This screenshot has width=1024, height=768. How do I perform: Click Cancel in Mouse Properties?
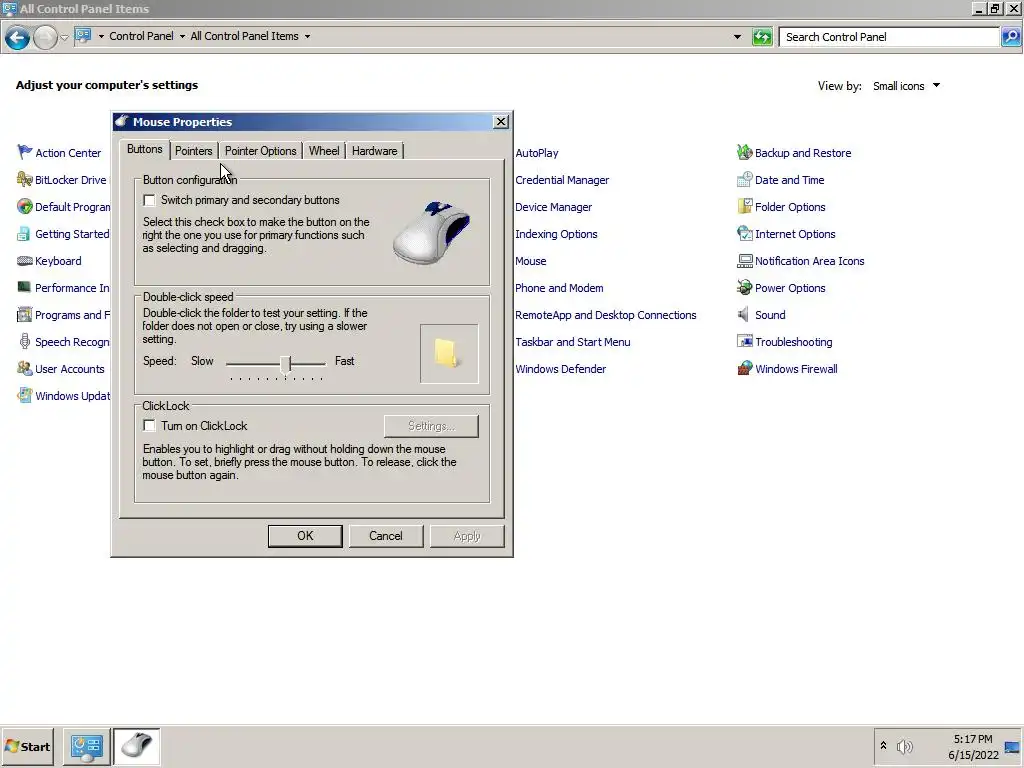[386, 536]
